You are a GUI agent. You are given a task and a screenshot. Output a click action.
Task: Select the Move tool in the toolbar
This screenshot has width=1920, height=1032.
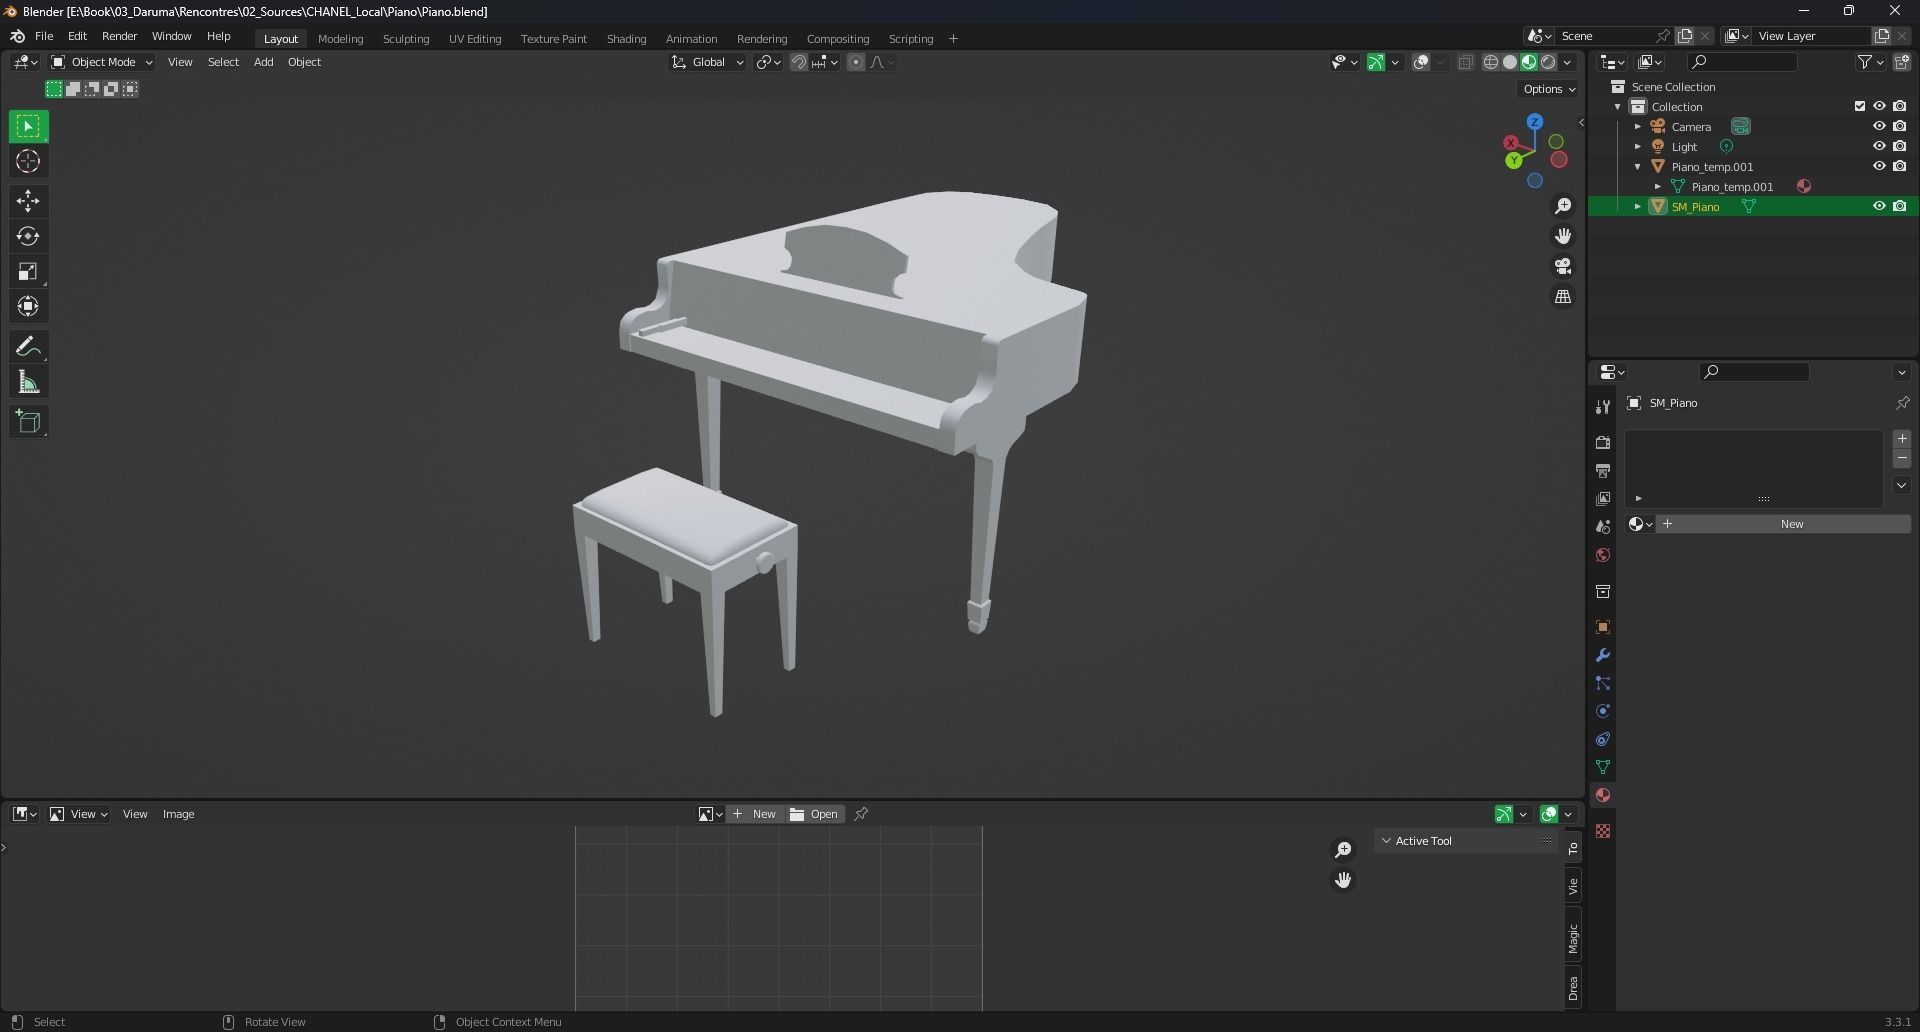[x=27, y=201]
